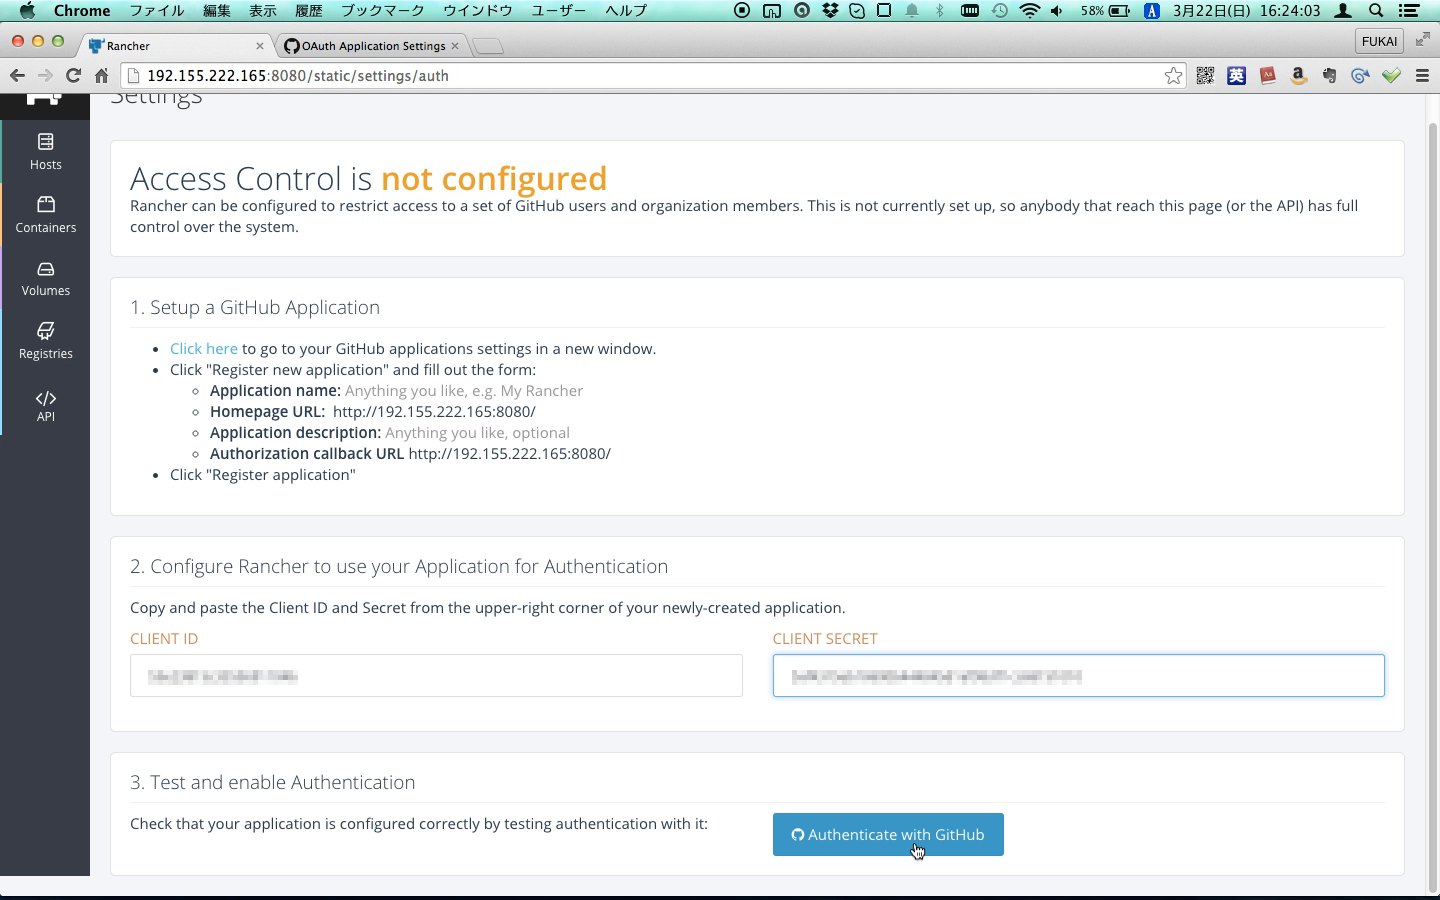Open the ファイル menu

click(157, 11)
